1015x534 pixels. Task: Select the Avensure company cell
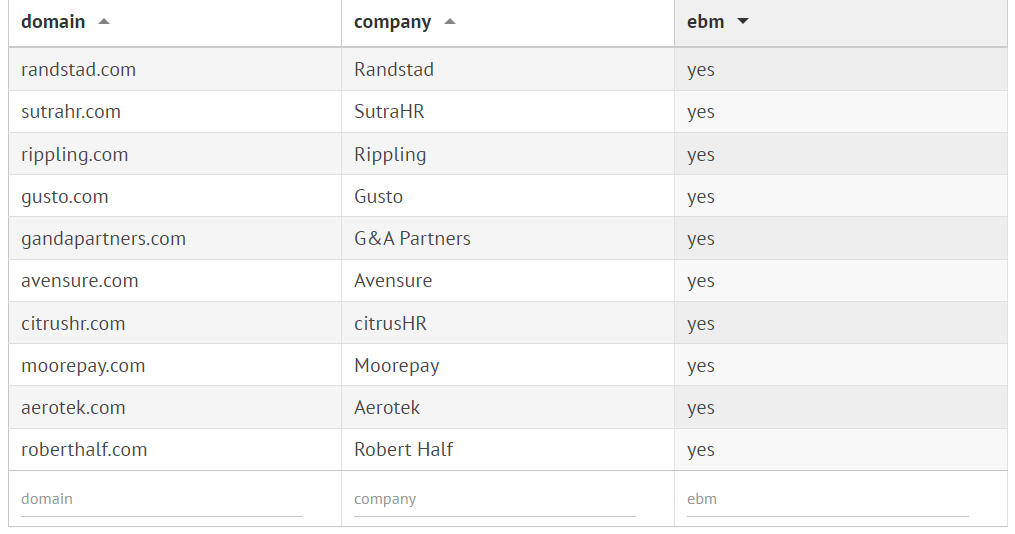(x=393, y=281)
